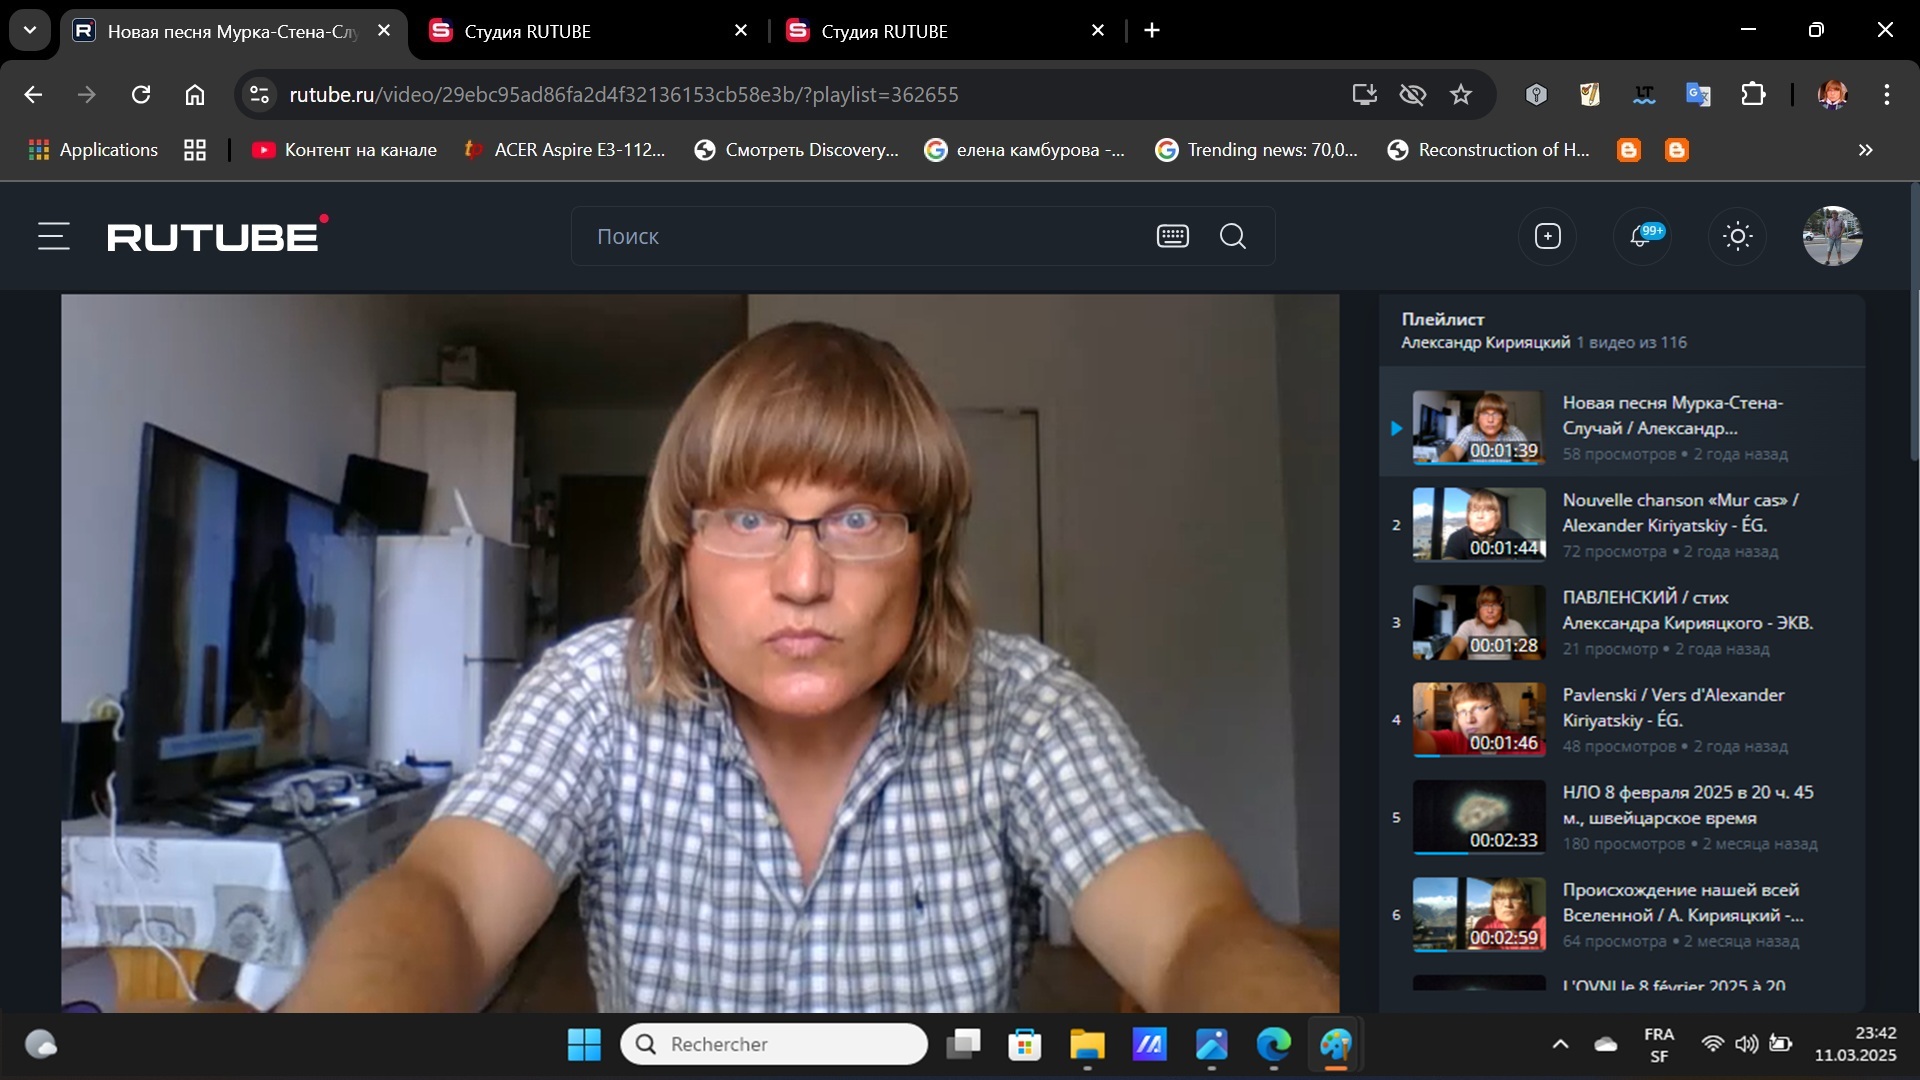Open the add video upload icon
1920x1080 pixels.
(x=1547, y=237)
